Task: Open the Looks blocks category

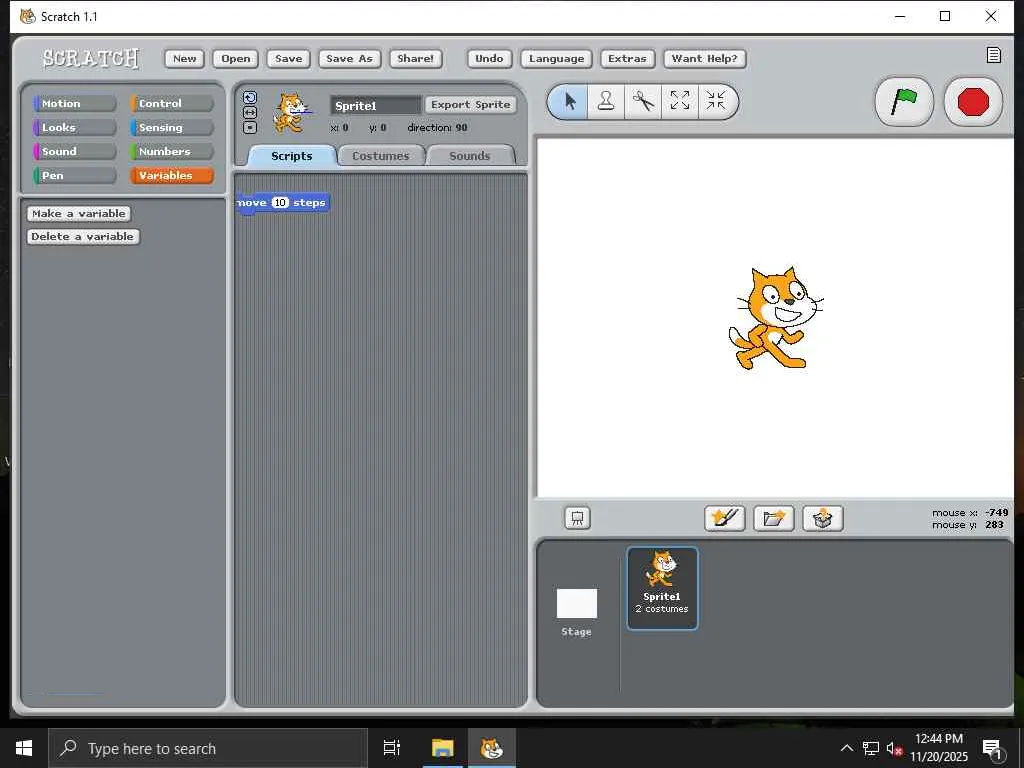Action: [74, 127]
